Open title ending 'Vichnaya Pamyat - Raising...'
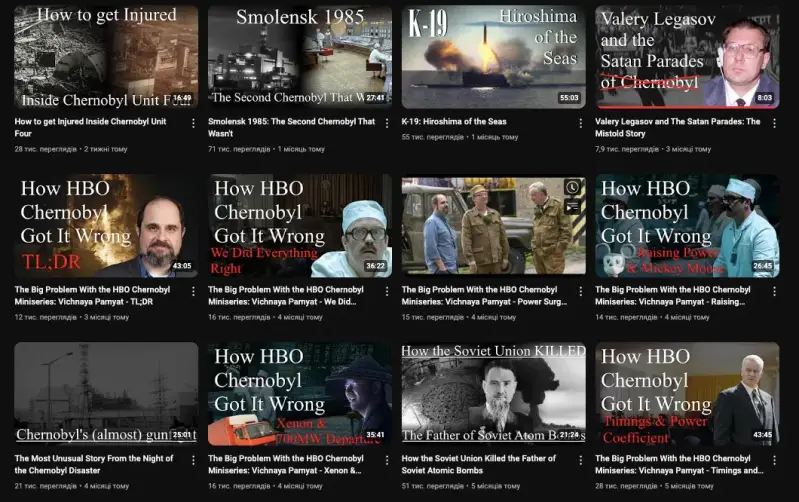799x502 pixels. point(673,296)
